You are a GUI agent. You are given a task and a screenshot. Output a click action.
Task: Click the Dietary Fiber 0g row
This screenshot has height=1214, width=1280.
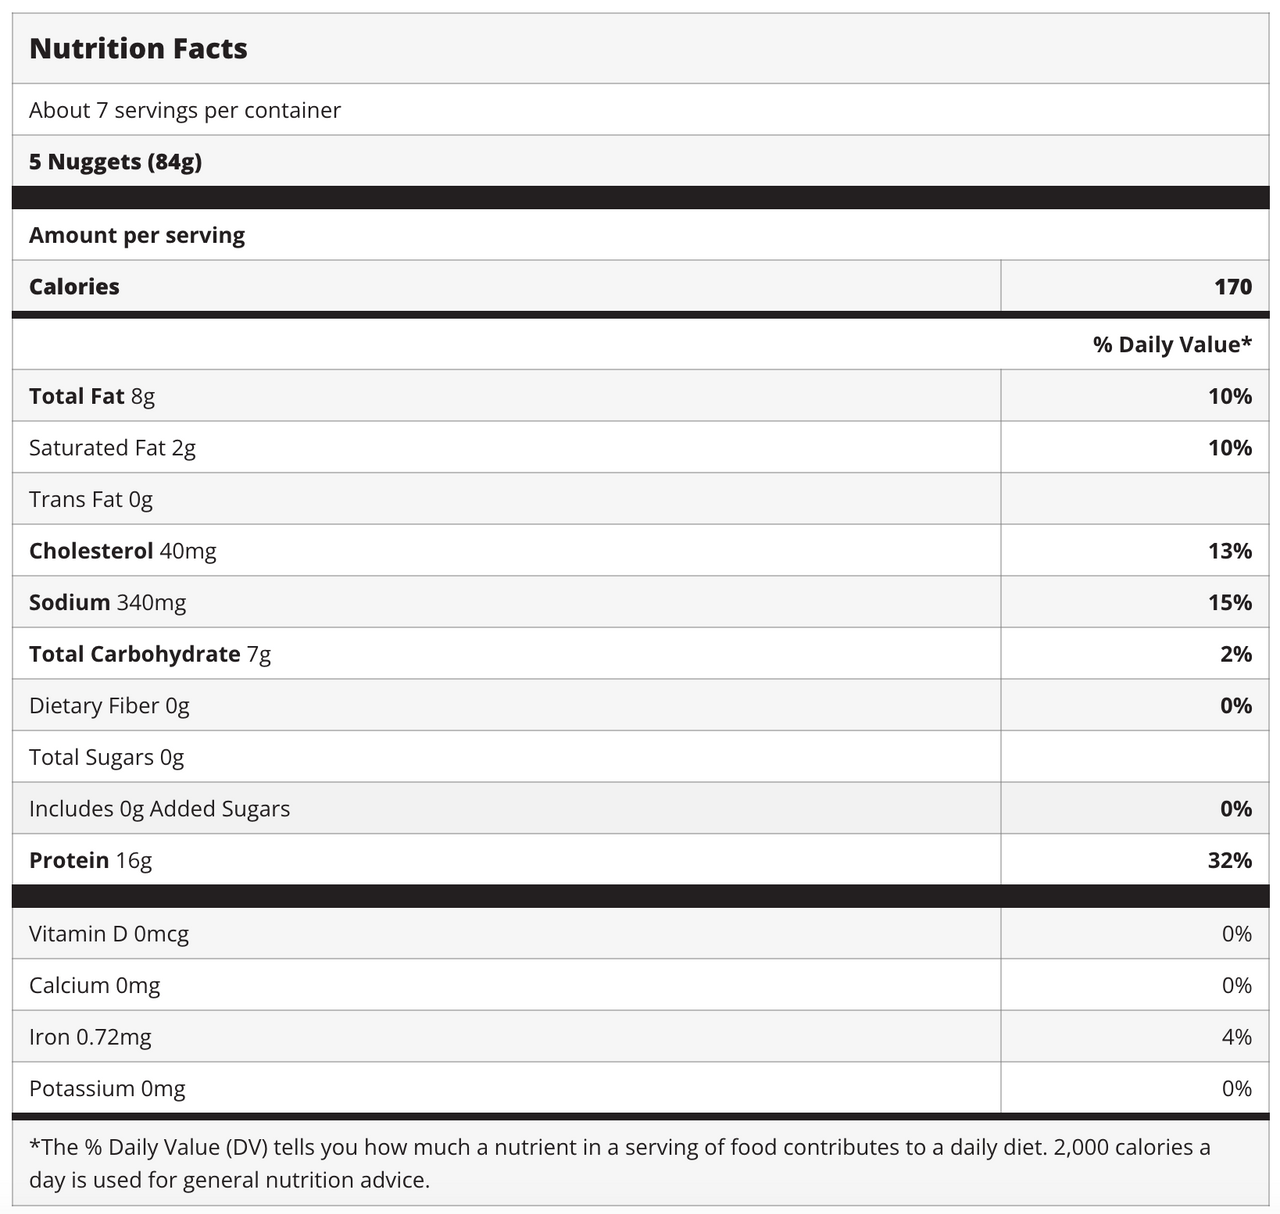pos(640,706)
